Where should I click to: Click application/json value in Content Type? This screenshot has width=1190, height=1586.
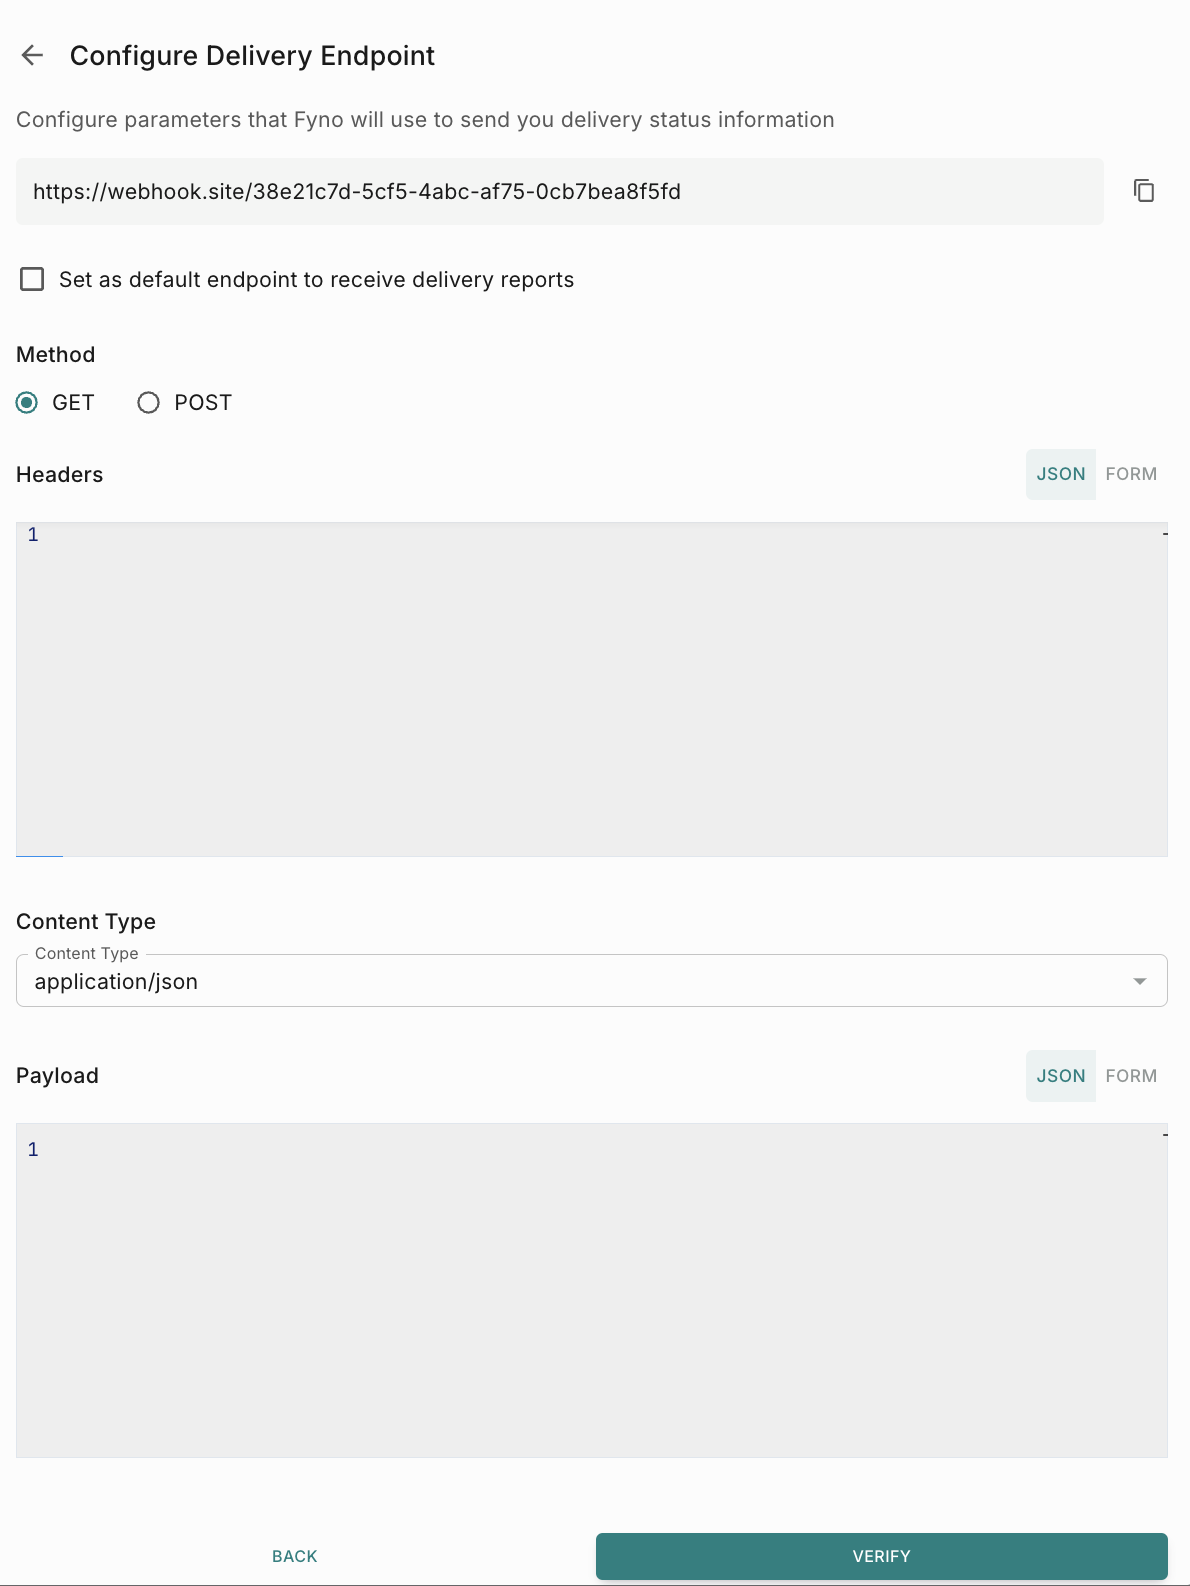click(x=116, y=982)
